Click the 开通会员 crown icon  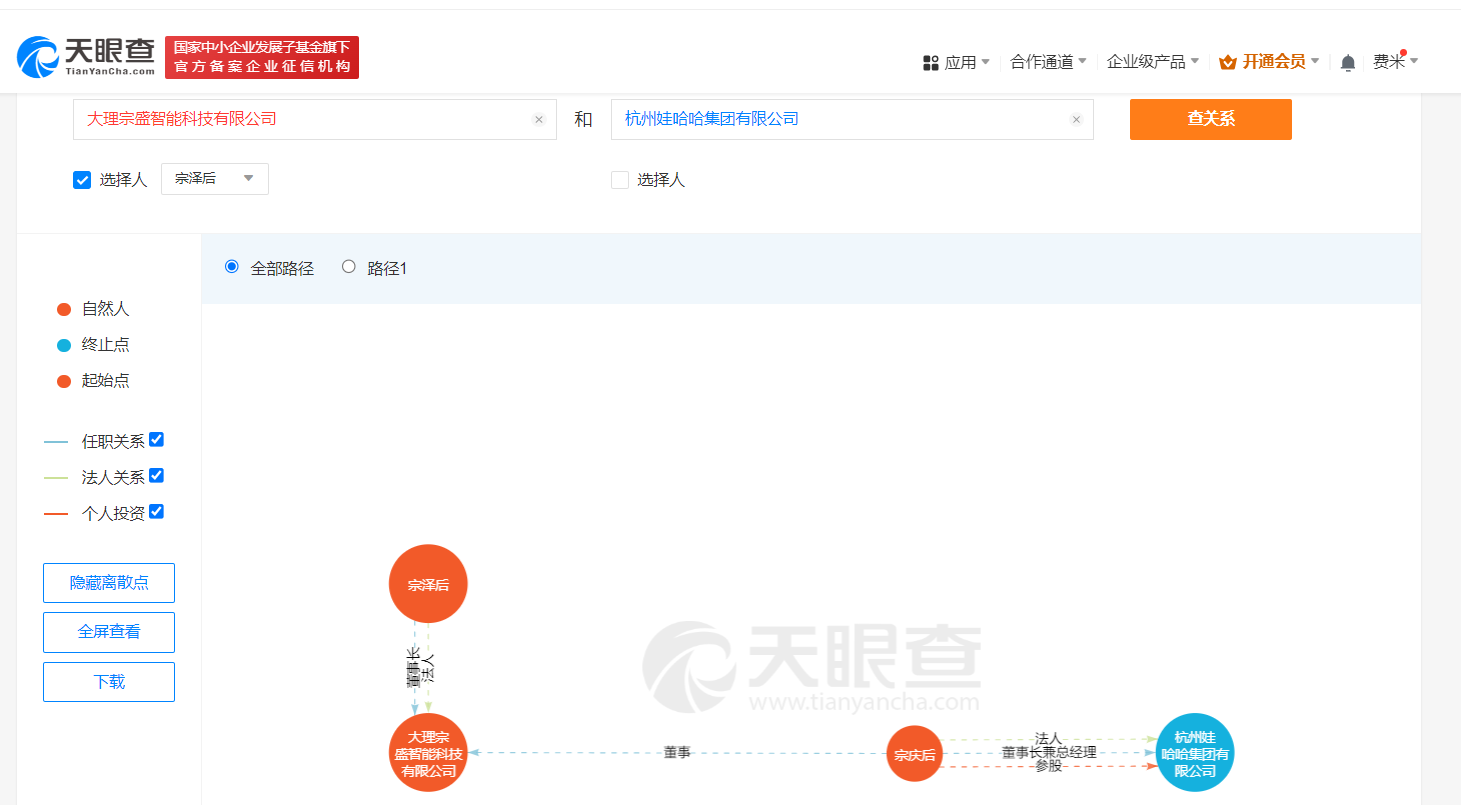coord(1227,61)
